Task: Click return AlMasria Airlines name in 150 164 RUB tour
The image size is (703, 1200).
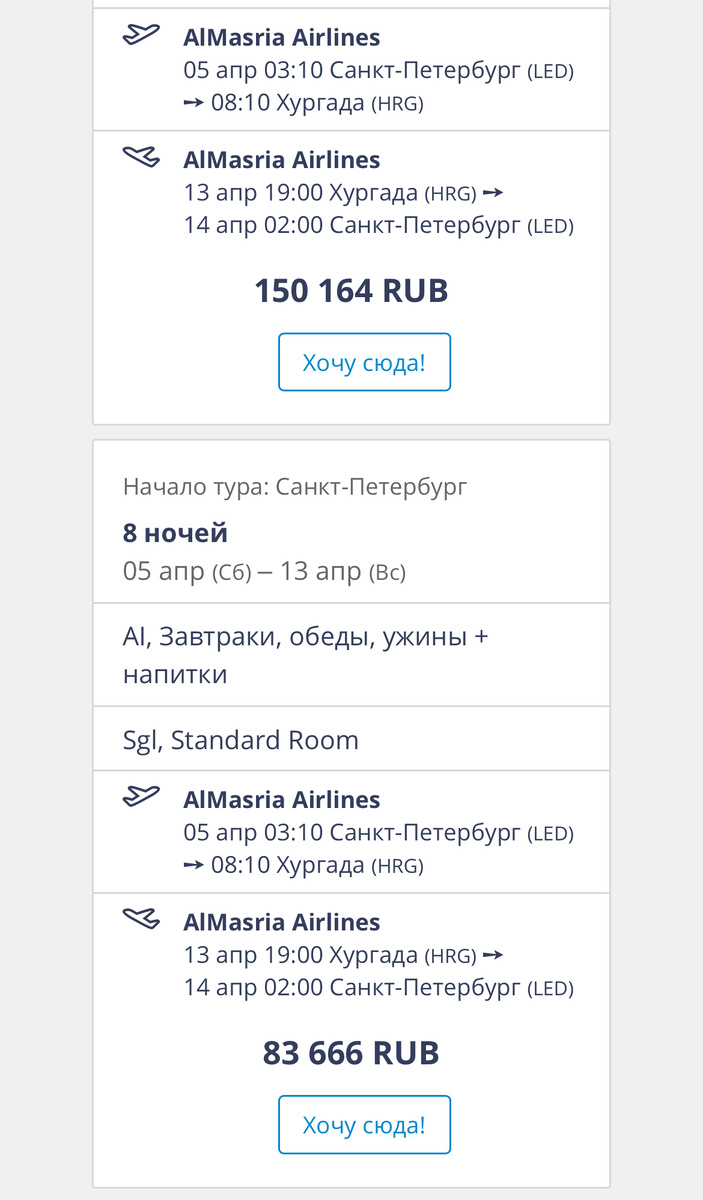Action: pyautogui.click(x=282, y=160)
